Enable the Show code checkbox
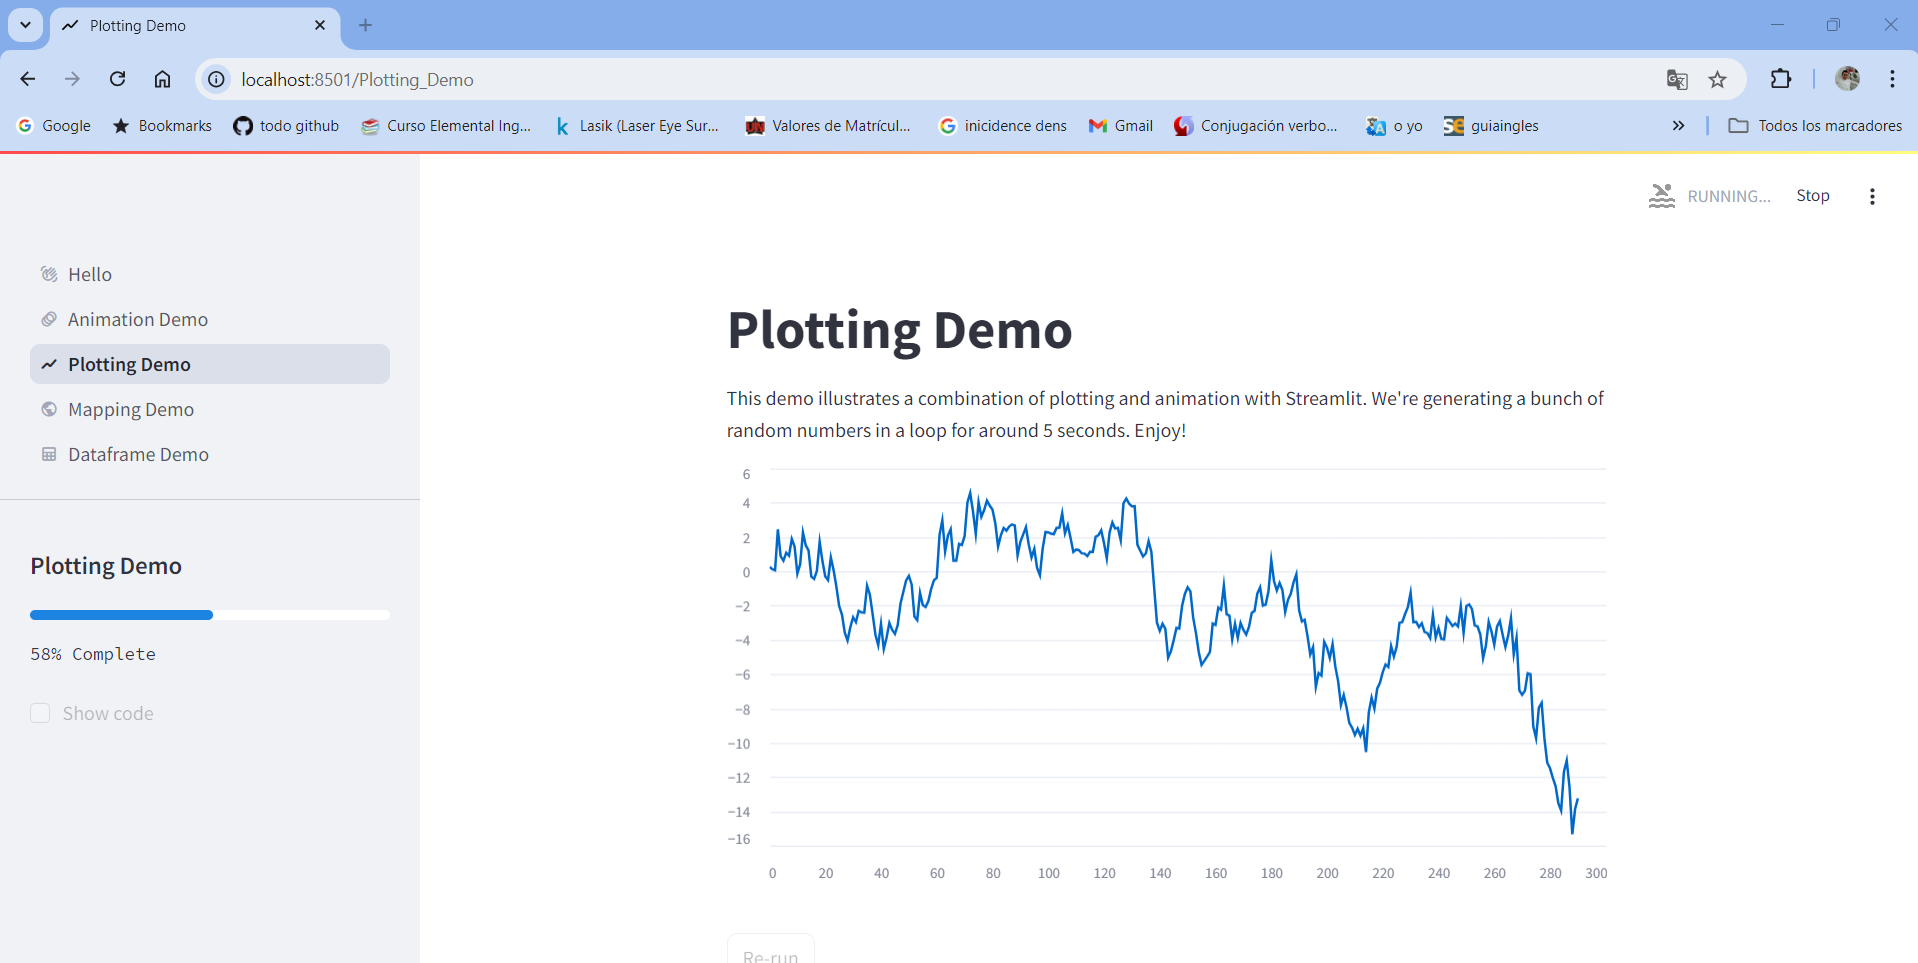The width and height of the screenshot is (1918, 963). click(40, 713)
